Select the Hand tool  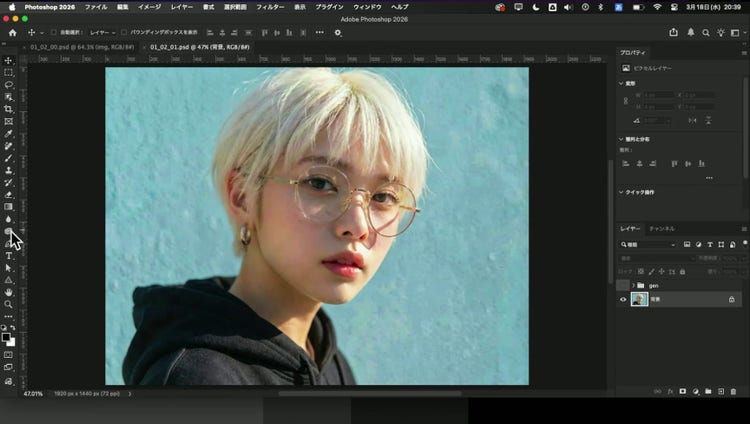[9, 292]
